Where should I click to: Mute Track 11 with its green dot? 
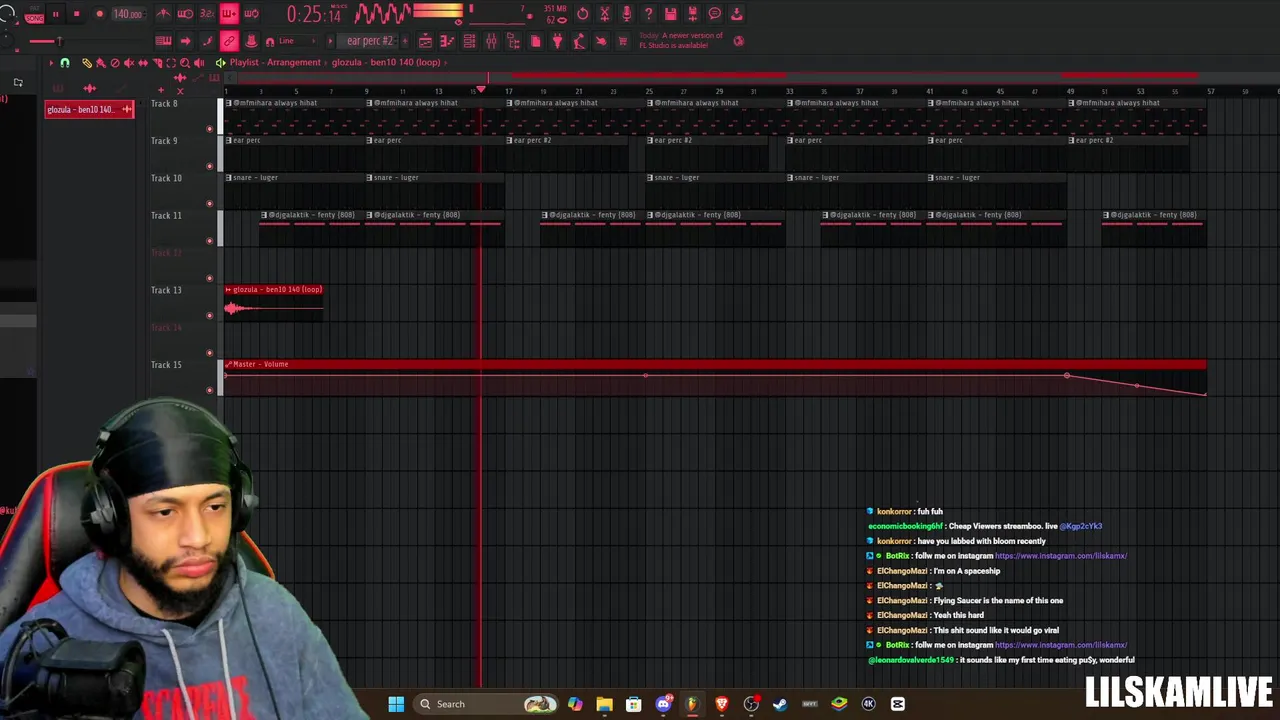click(x=209, y=241)
